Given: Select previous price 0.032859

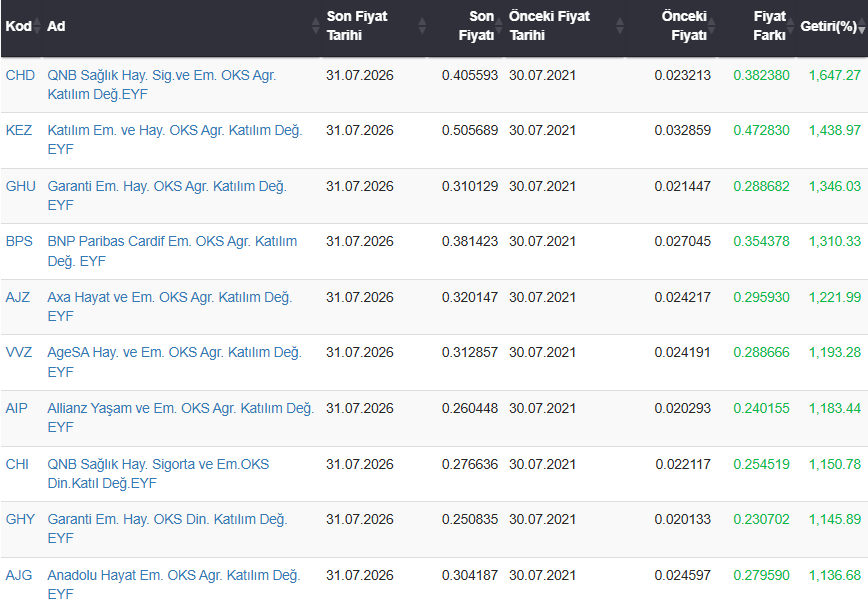Looking at the screenshot, I should (683, 130).
